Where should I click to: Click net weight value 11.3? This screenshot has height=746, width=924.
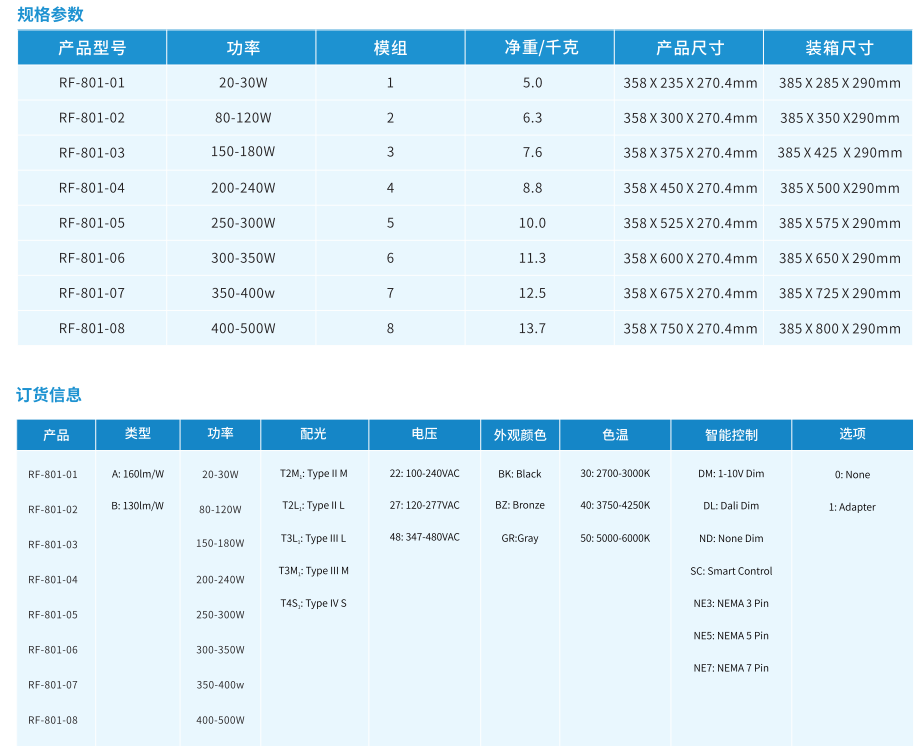[532, 258]
